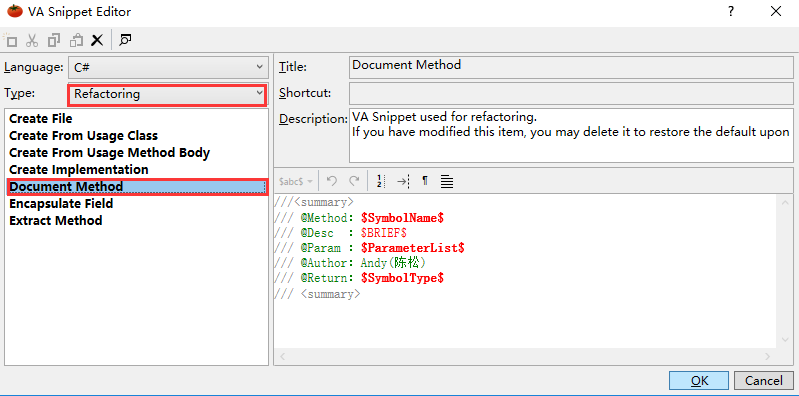
Task: Open the $abc$ reserved string menu
Action: tap(296, 181)
